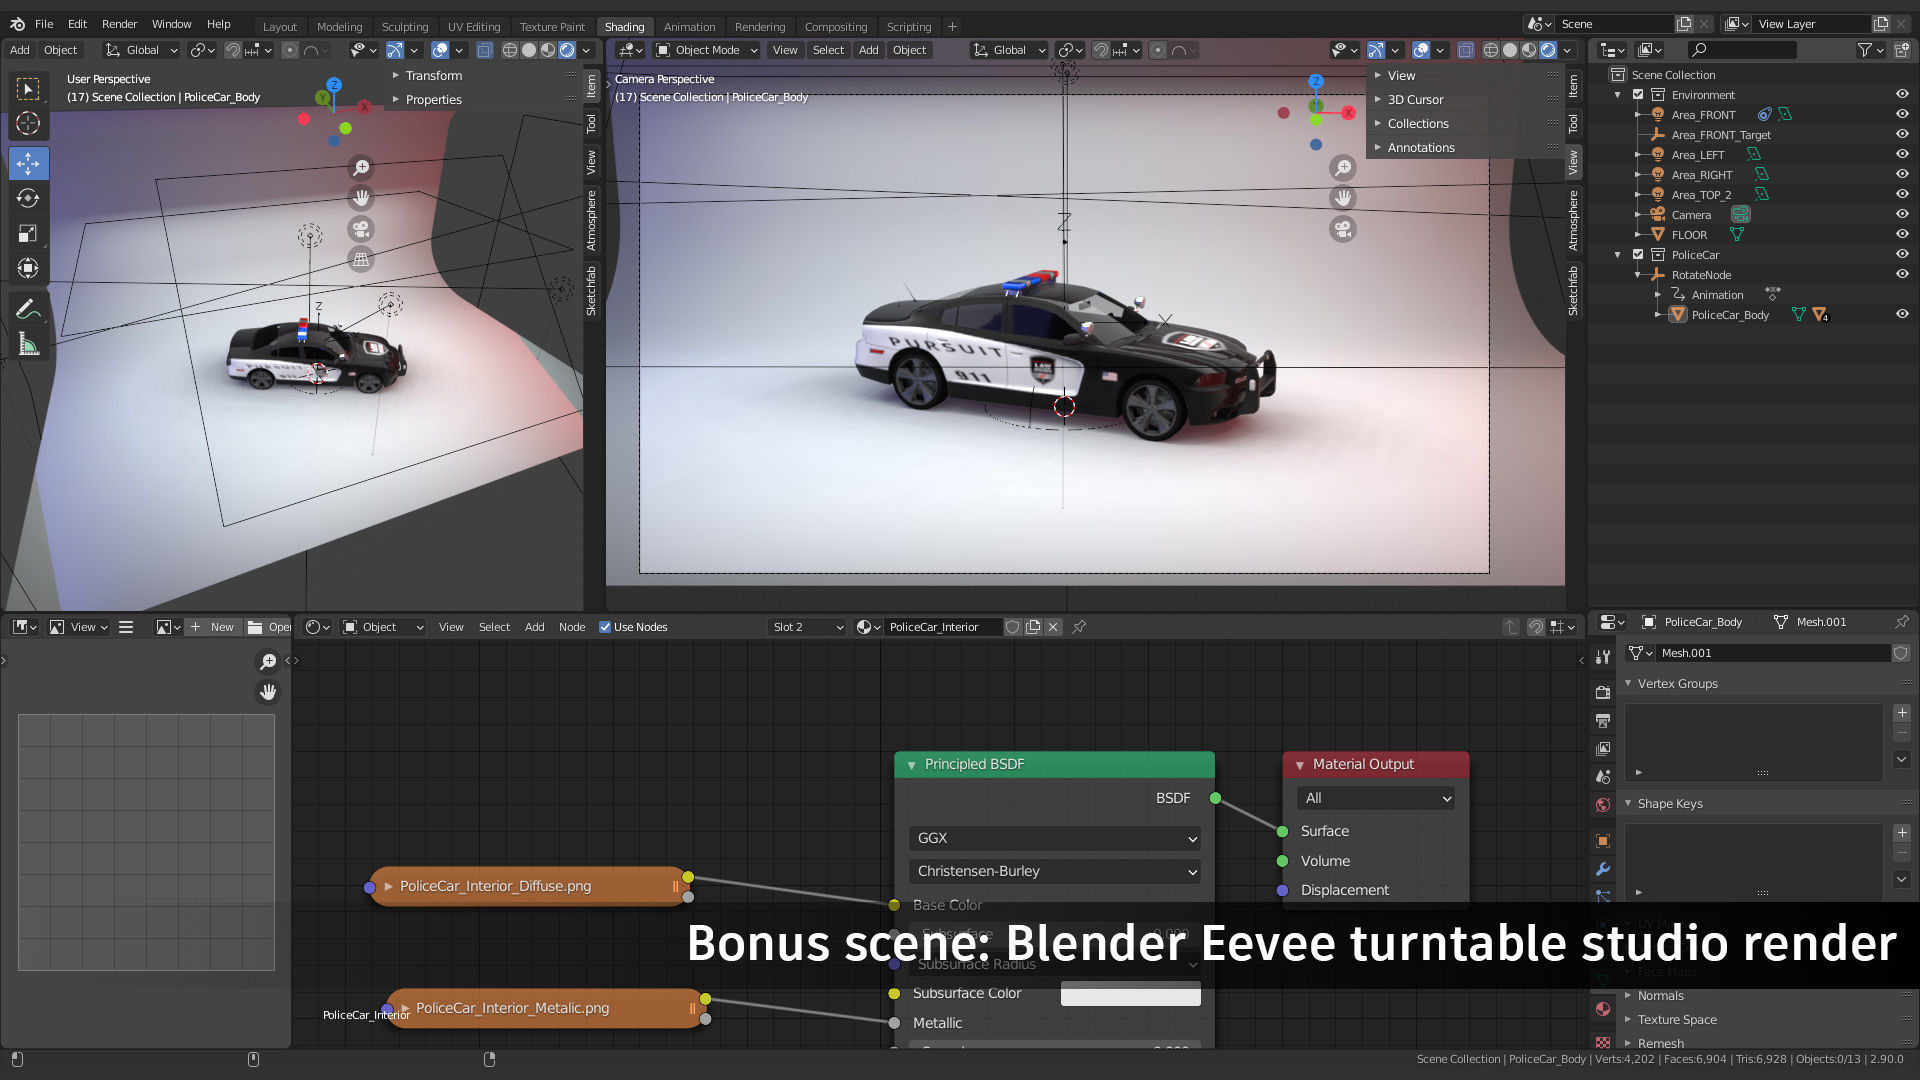The height and width of the screenshot is (1080, 1920).
Task: Toggle visibility of Area_LEFT light
Action: [x=1902, y=154]
